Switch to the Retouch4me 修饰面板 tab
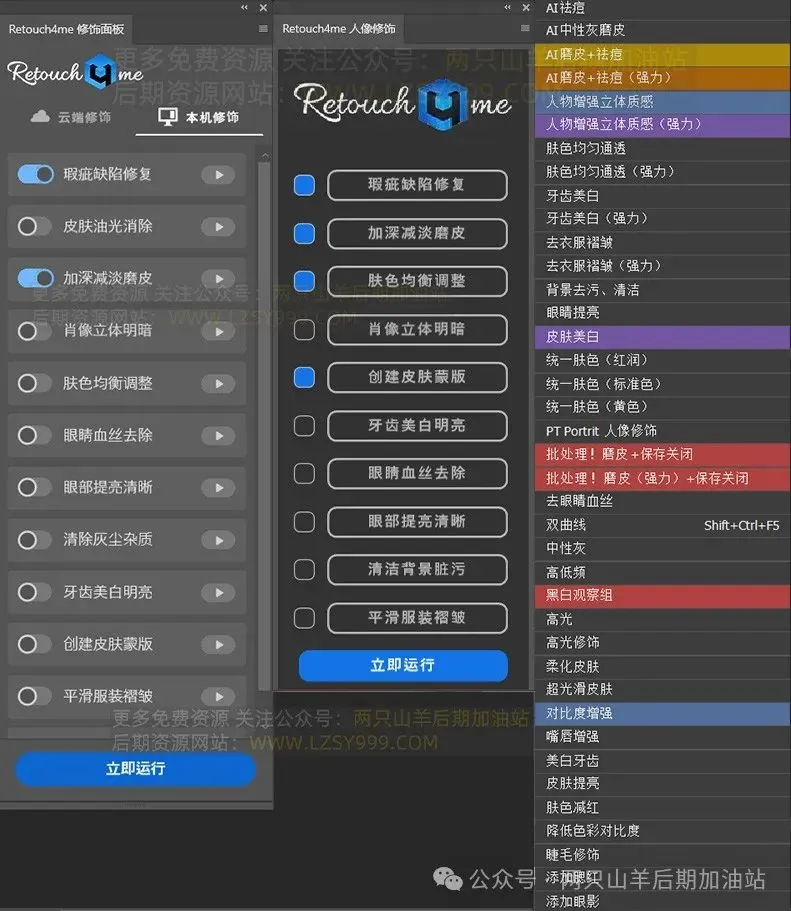The height and width of the screenshot is (911, 791). click(x=66, y=29)
